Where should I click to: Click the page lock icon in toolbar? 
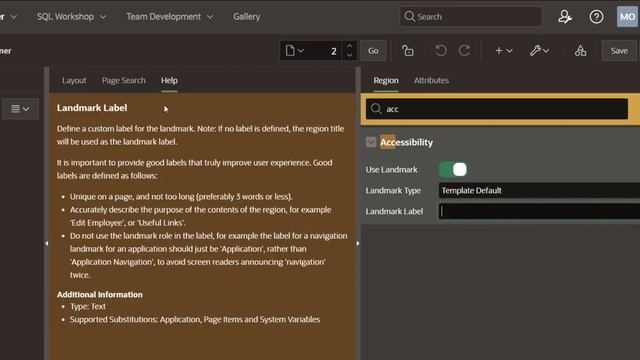point(407,51)
